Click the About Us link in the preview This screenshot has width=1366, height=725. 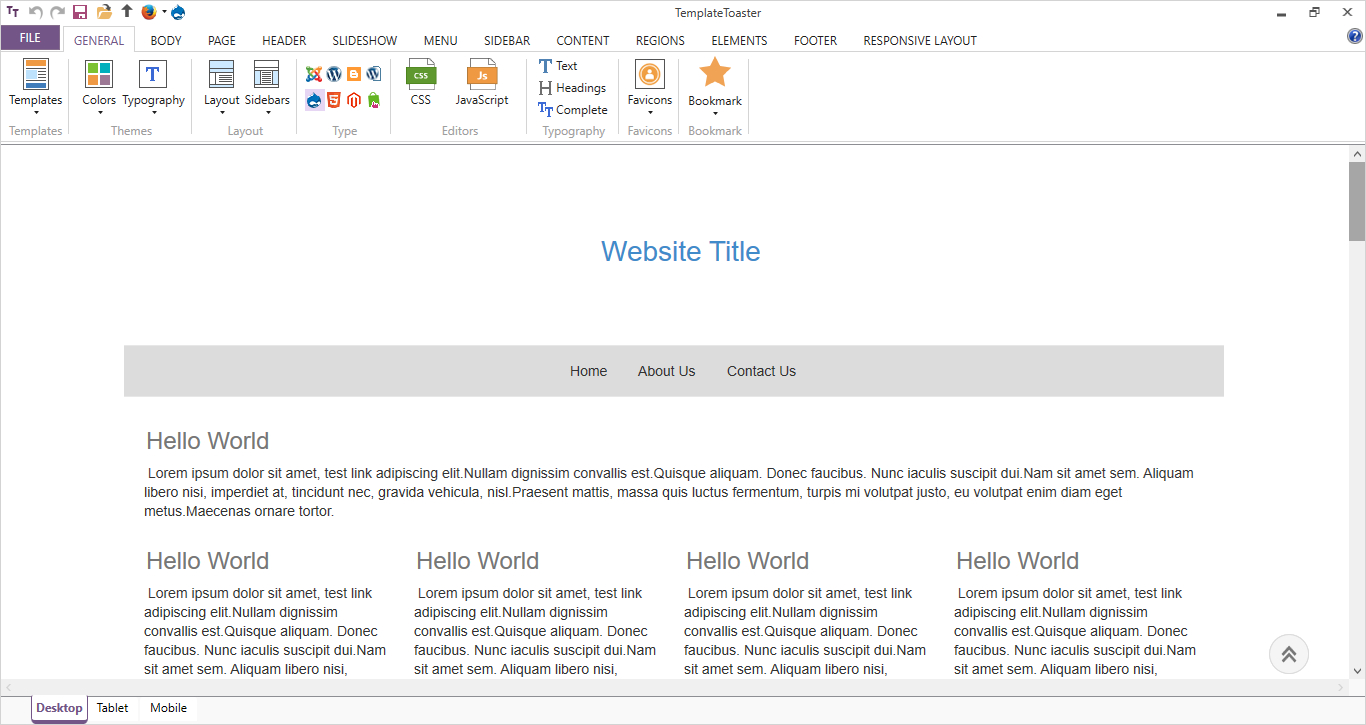pyautogui.click(x=666, y=371)
